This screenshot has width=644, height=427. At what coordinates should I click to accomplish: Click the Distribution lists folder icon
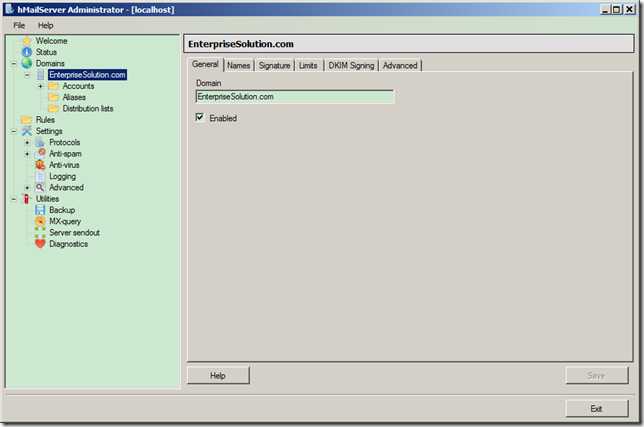tap(53, 109)
